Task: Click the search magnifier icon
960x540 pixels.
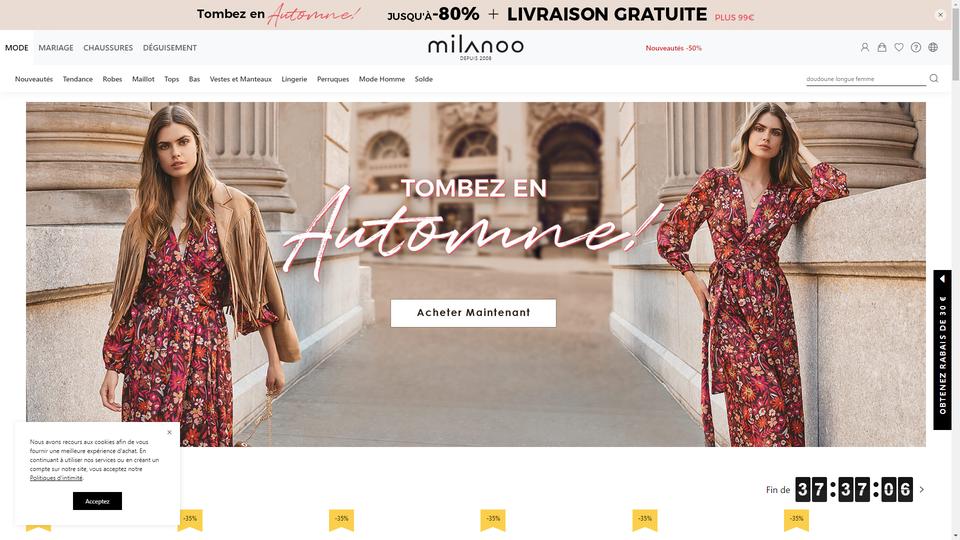Action: point(934,78)
